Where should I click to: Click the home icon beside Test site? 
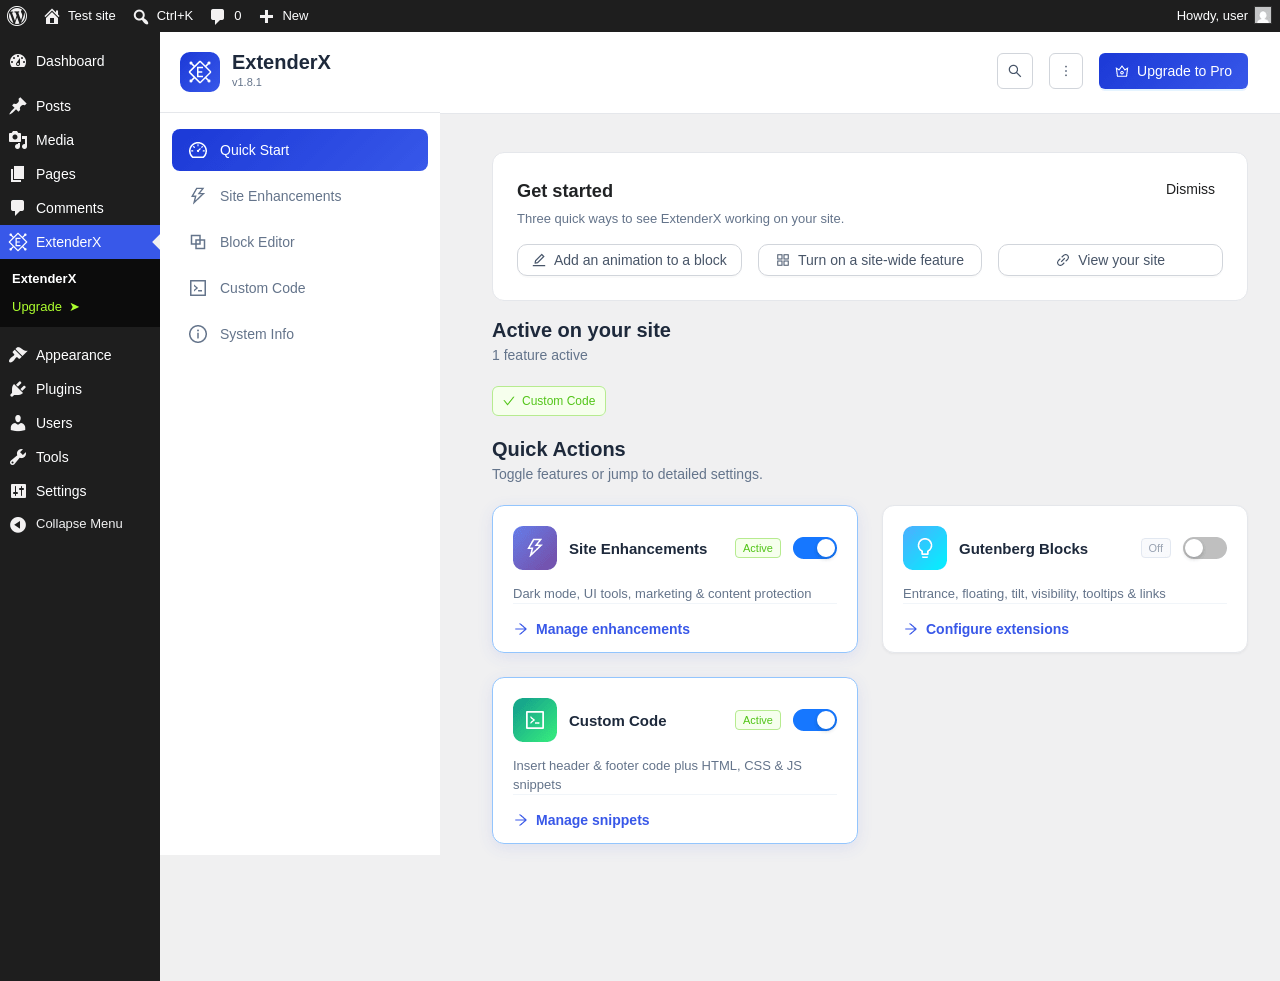pos(52,16)
